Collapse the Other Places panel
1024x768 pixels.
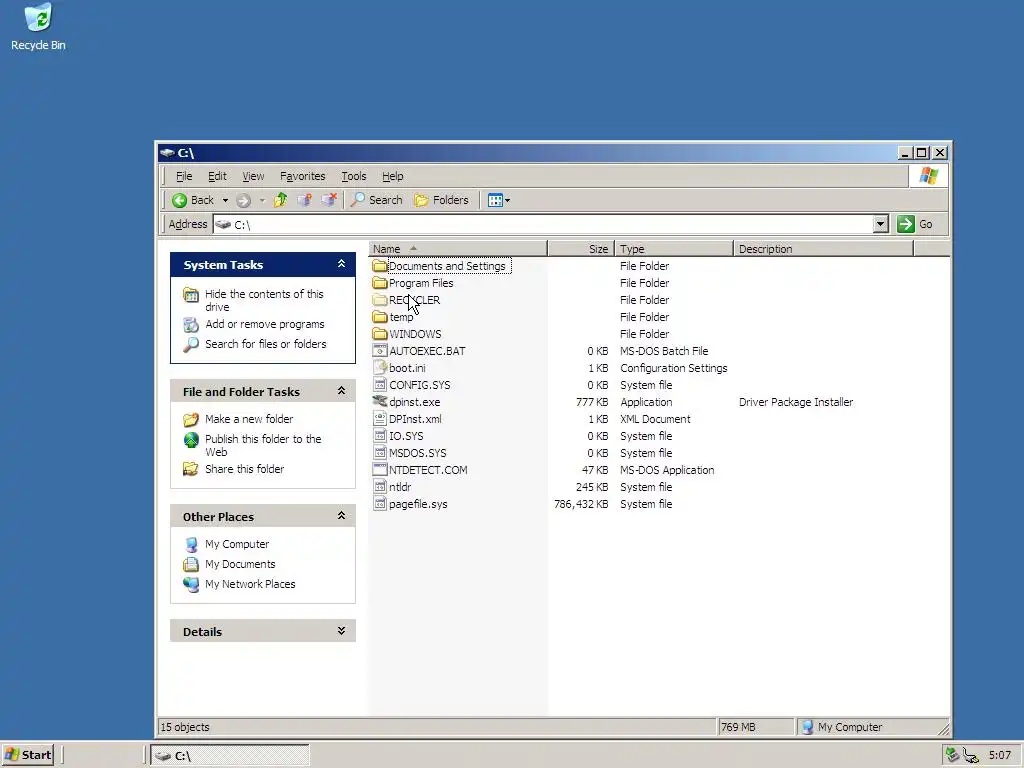[341, 516]
